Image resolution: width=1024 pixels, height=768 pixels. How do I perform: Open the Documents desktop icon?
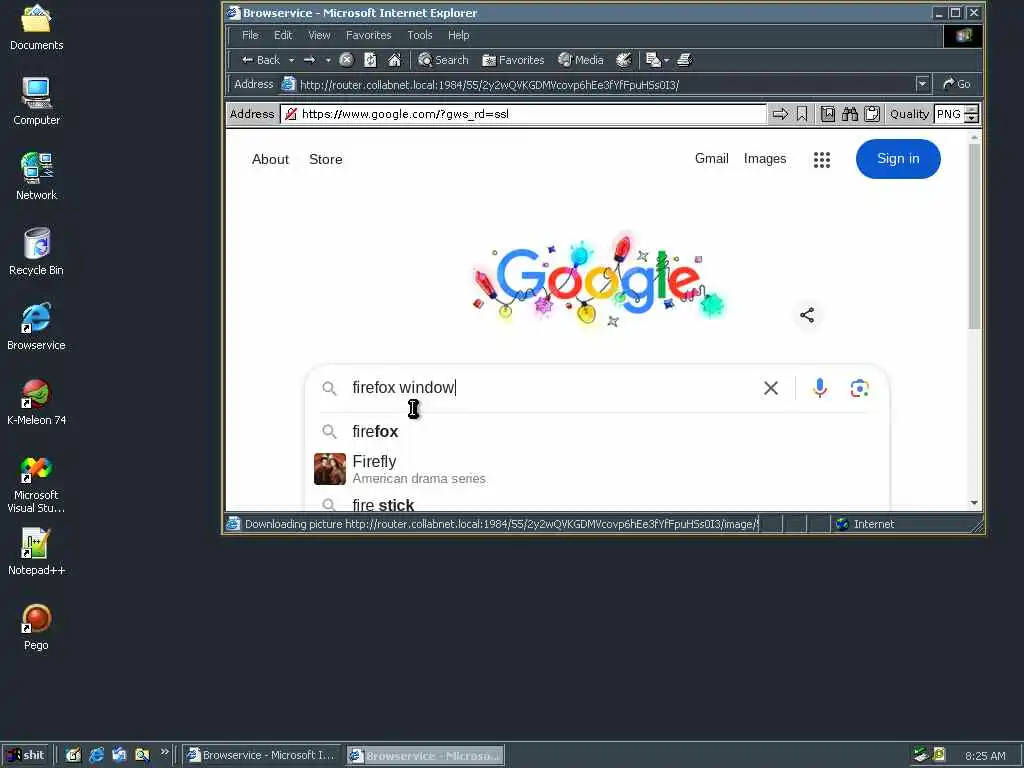coord(37,27)
